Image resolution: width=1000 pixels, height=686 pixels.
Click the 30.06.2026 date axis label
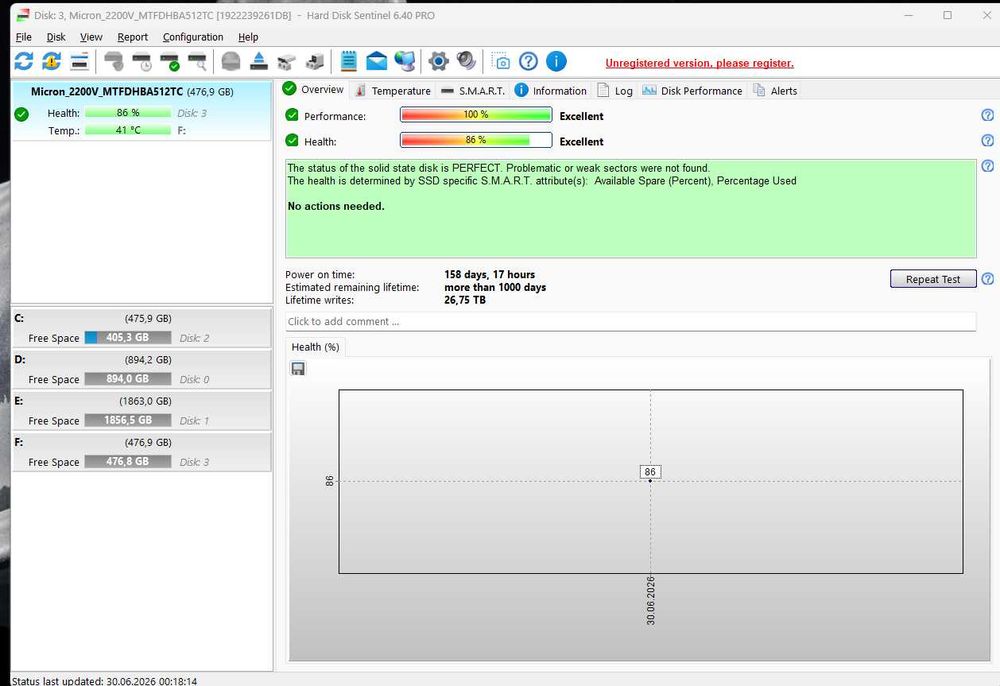pos(651,601)
